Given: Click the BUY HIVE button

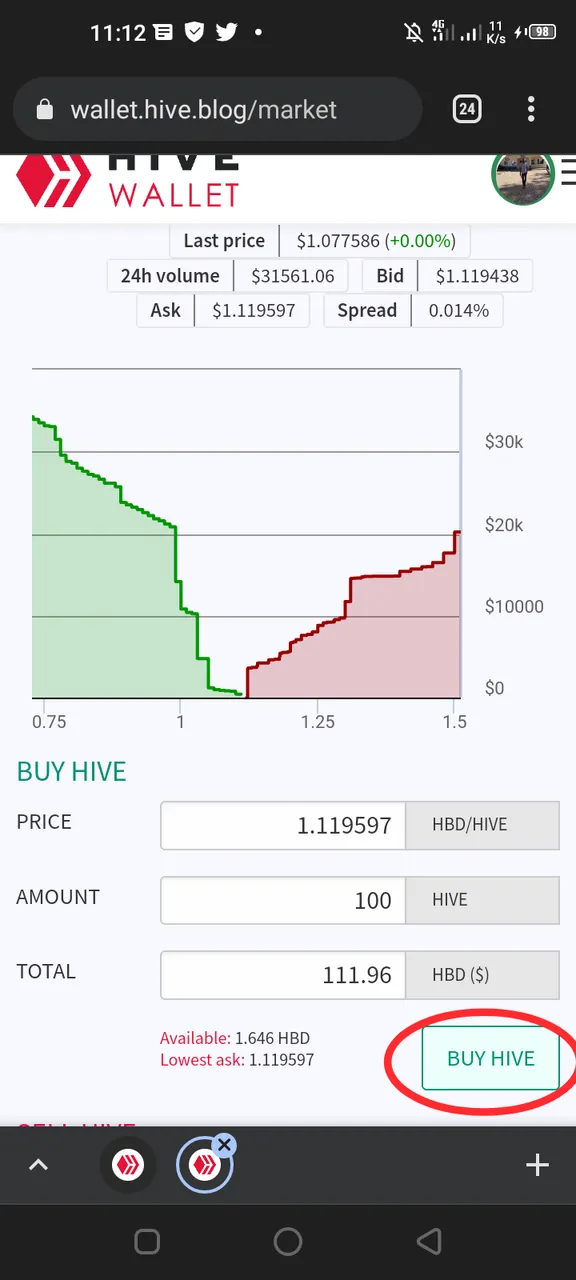Looking at the screenshot, I should pos(491,1058).
